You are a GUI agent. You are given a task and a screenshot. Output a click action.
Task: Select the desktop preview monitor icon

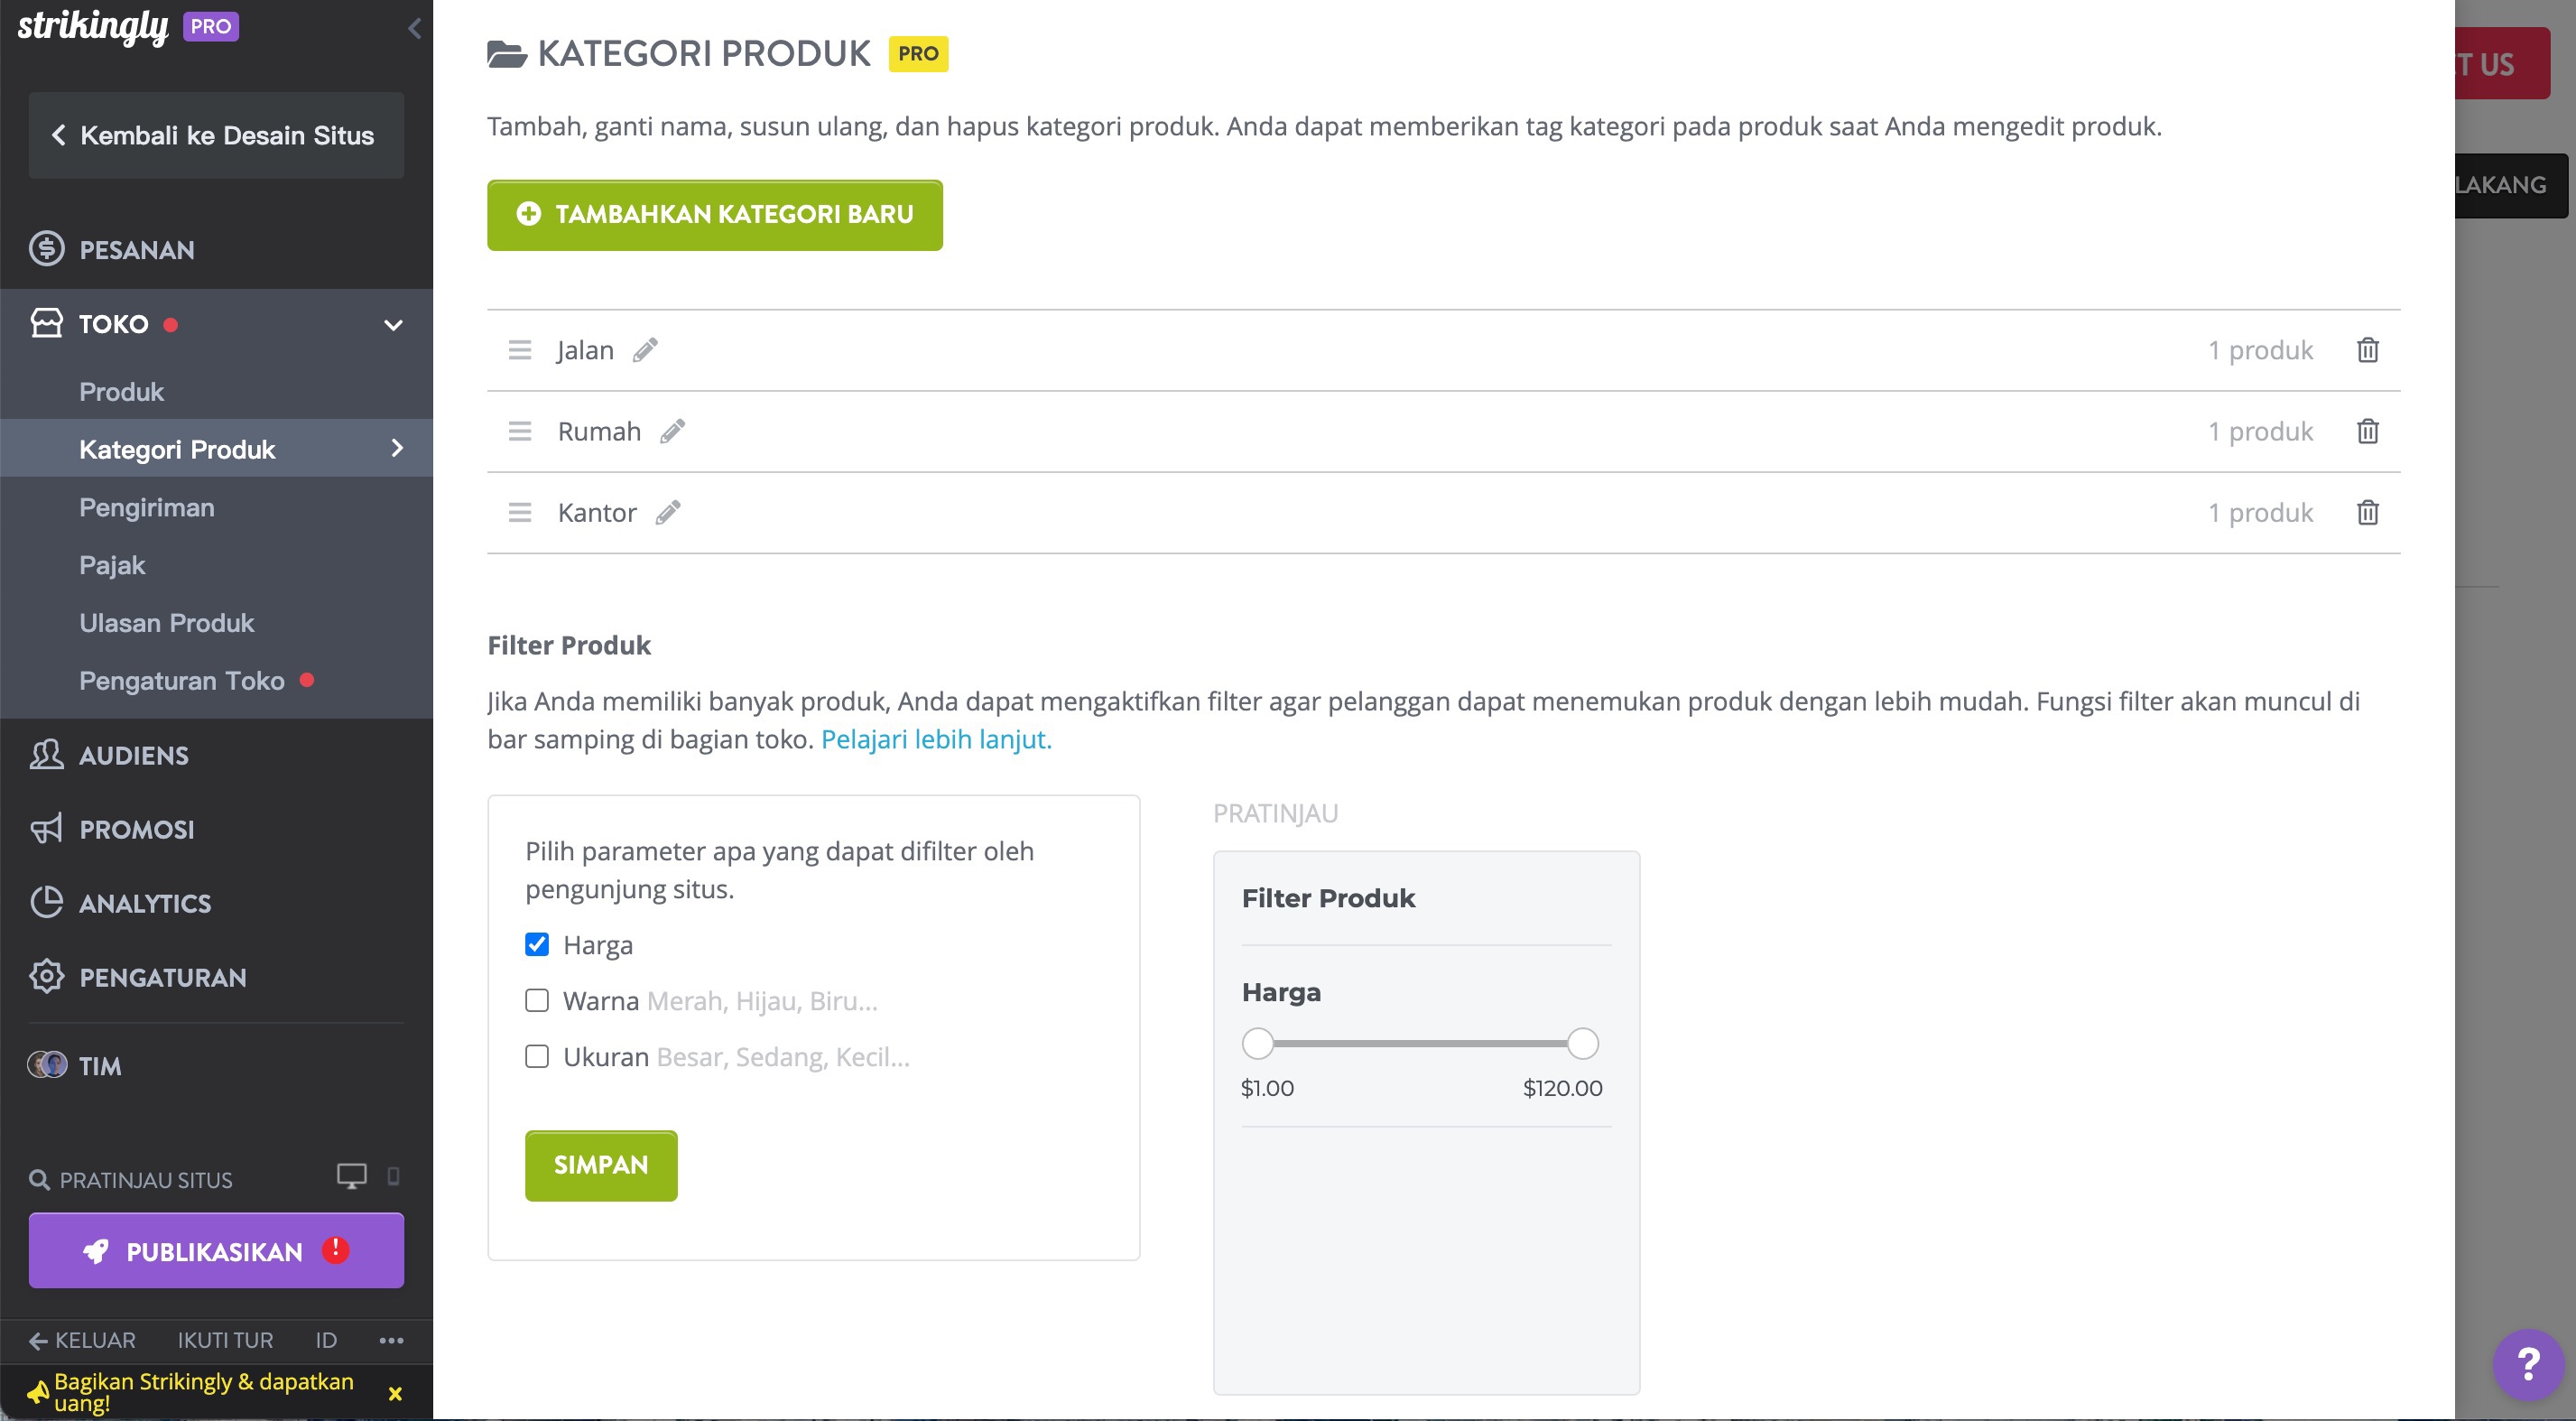351,1176
